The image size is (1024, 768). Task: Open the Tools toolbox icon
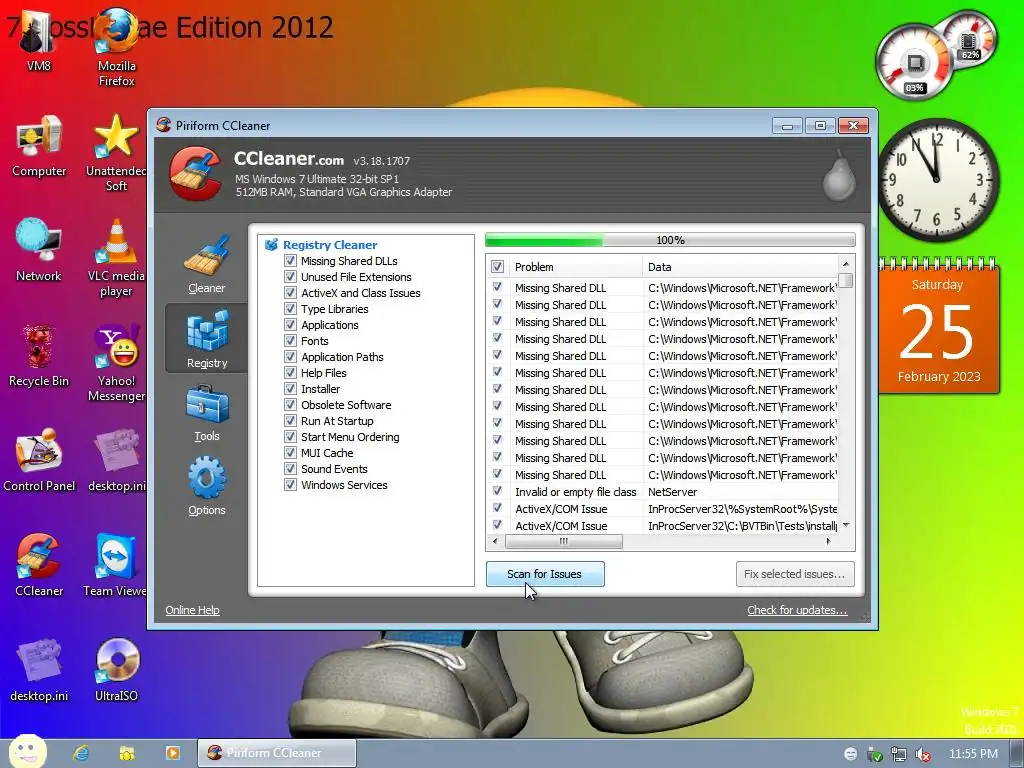(x=206, y=413)
